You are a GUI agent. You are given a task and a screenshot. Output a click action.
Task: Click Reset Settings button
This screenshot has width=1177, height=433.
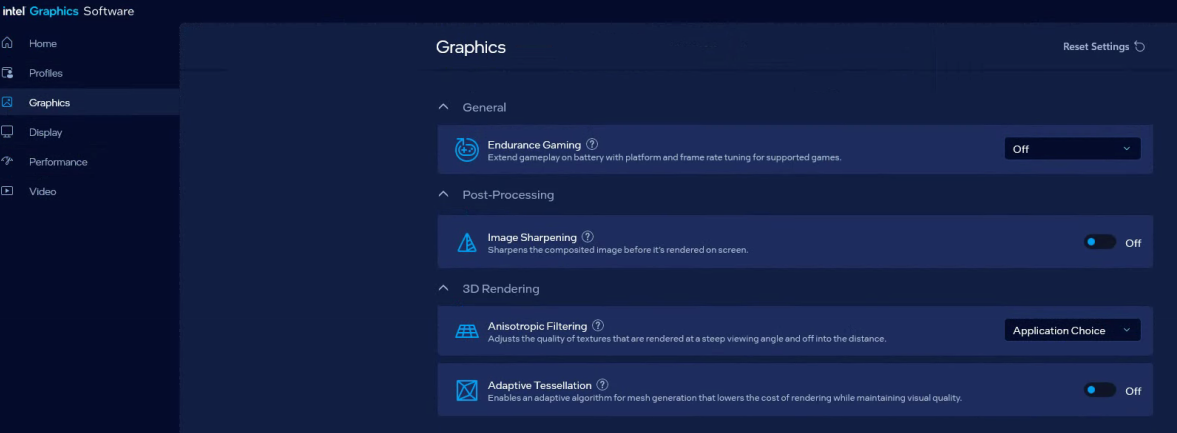(1103, 47)
